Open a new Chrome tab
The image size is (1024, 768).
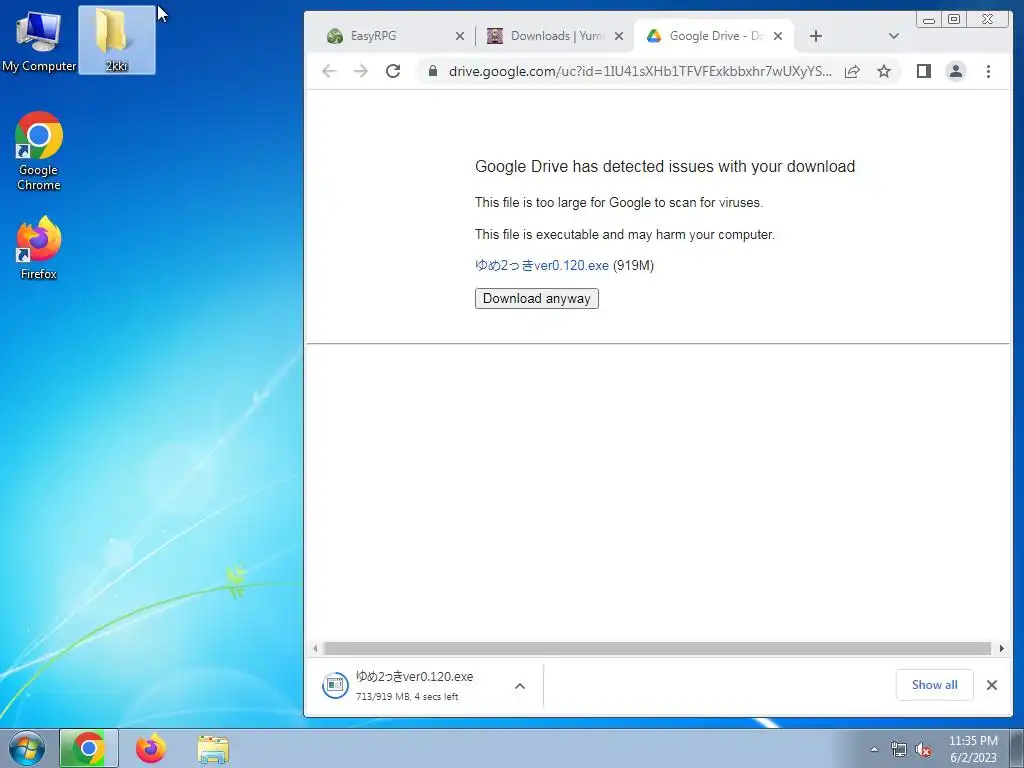click(x=816, y=36)
